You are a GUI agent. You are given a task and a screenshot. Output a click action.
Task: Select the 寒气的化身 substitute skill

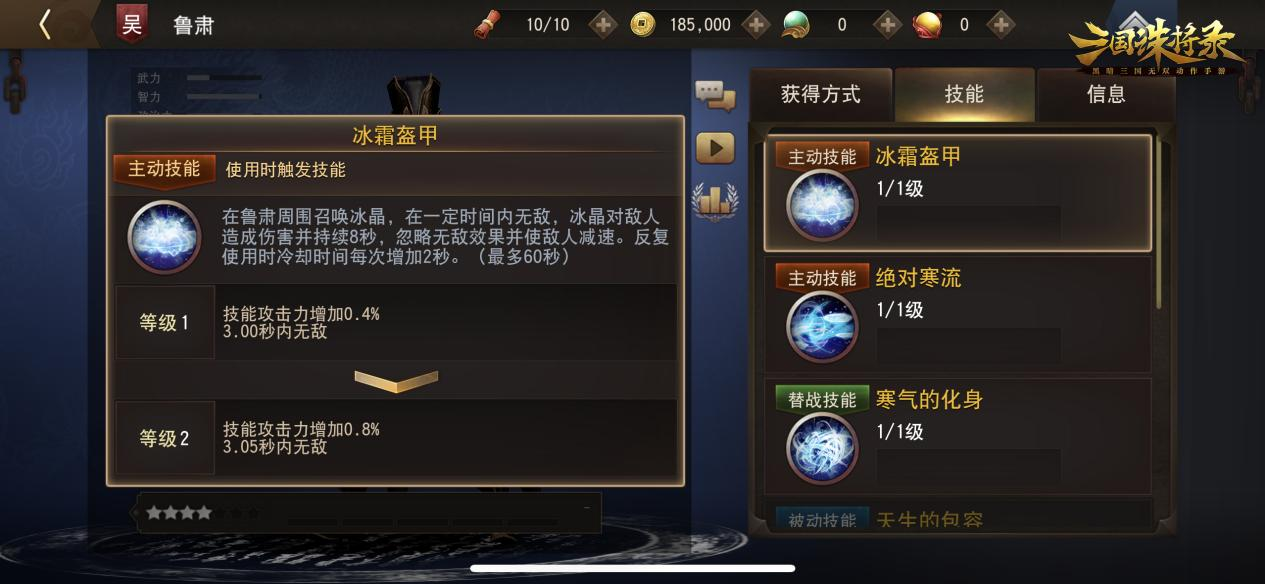958,436
